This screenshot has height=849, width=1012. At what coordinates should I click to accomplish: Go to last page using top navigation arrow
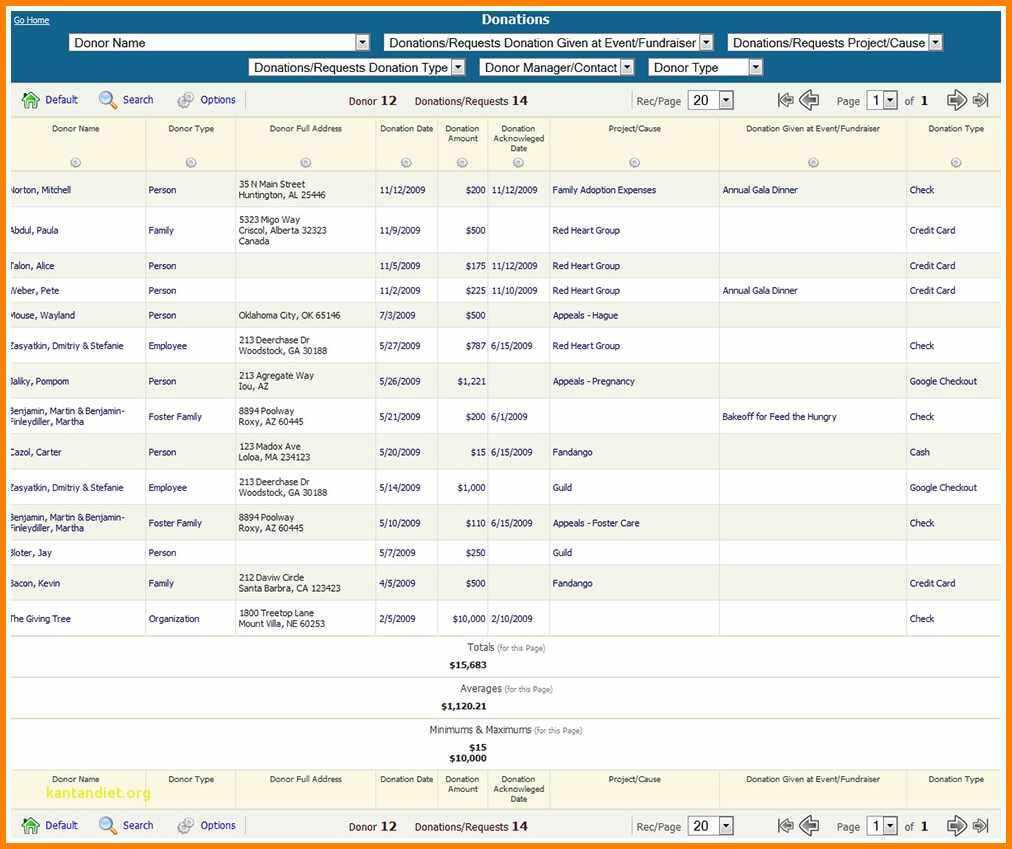[980, 100]
